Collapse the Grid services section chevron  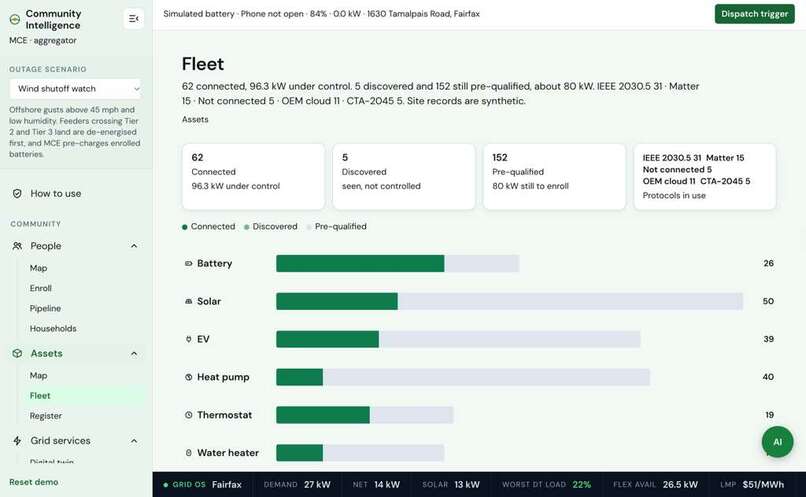click(134, 441)
